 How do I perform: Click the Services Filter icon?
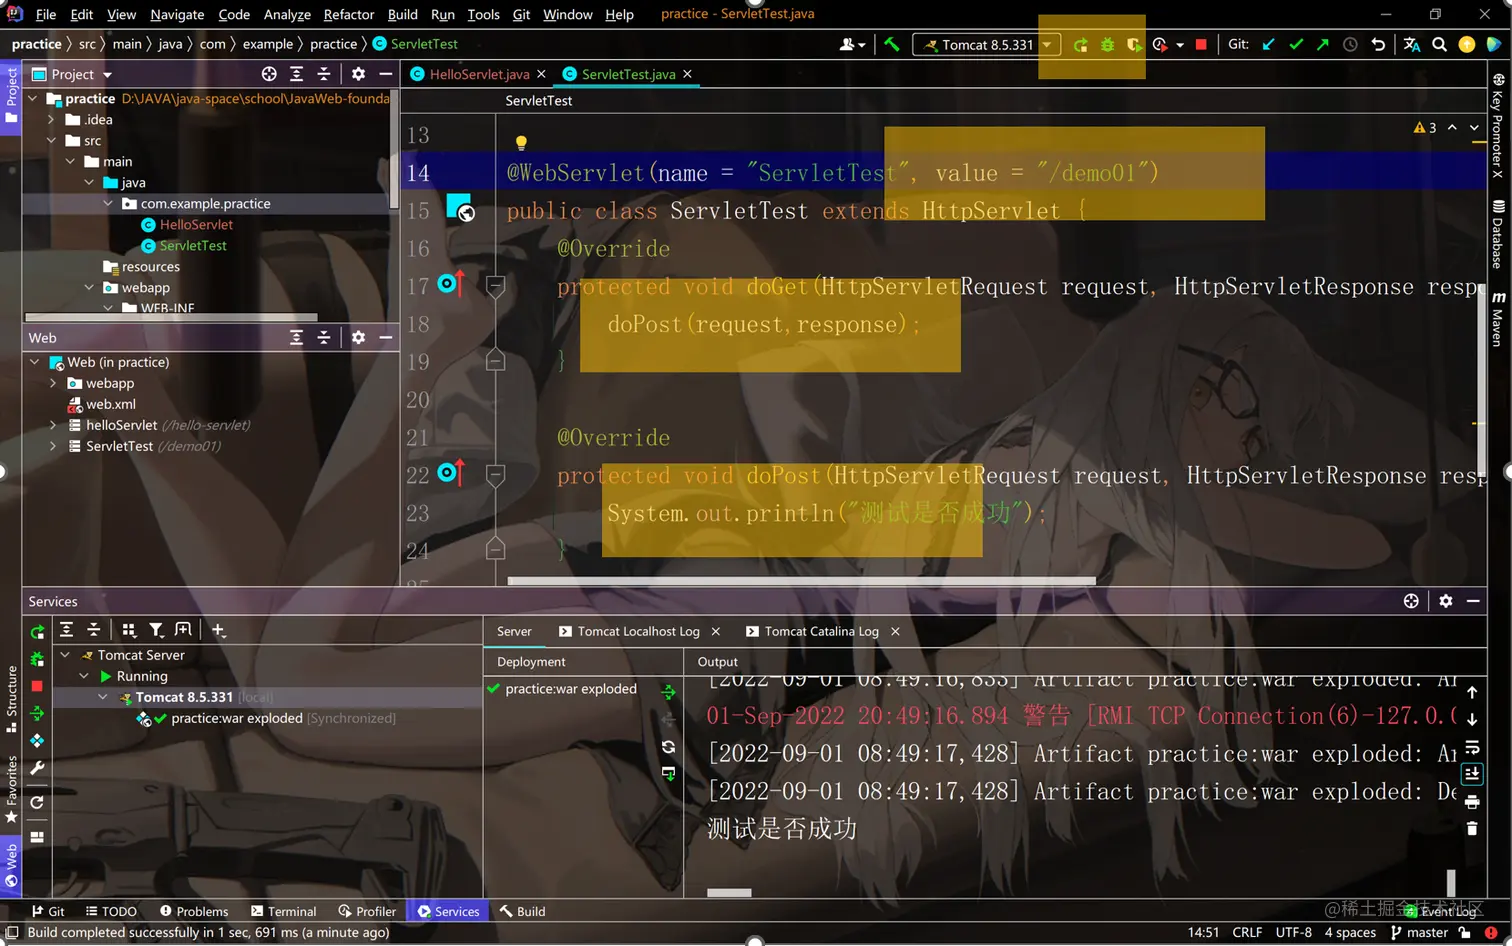click(156, 630)
